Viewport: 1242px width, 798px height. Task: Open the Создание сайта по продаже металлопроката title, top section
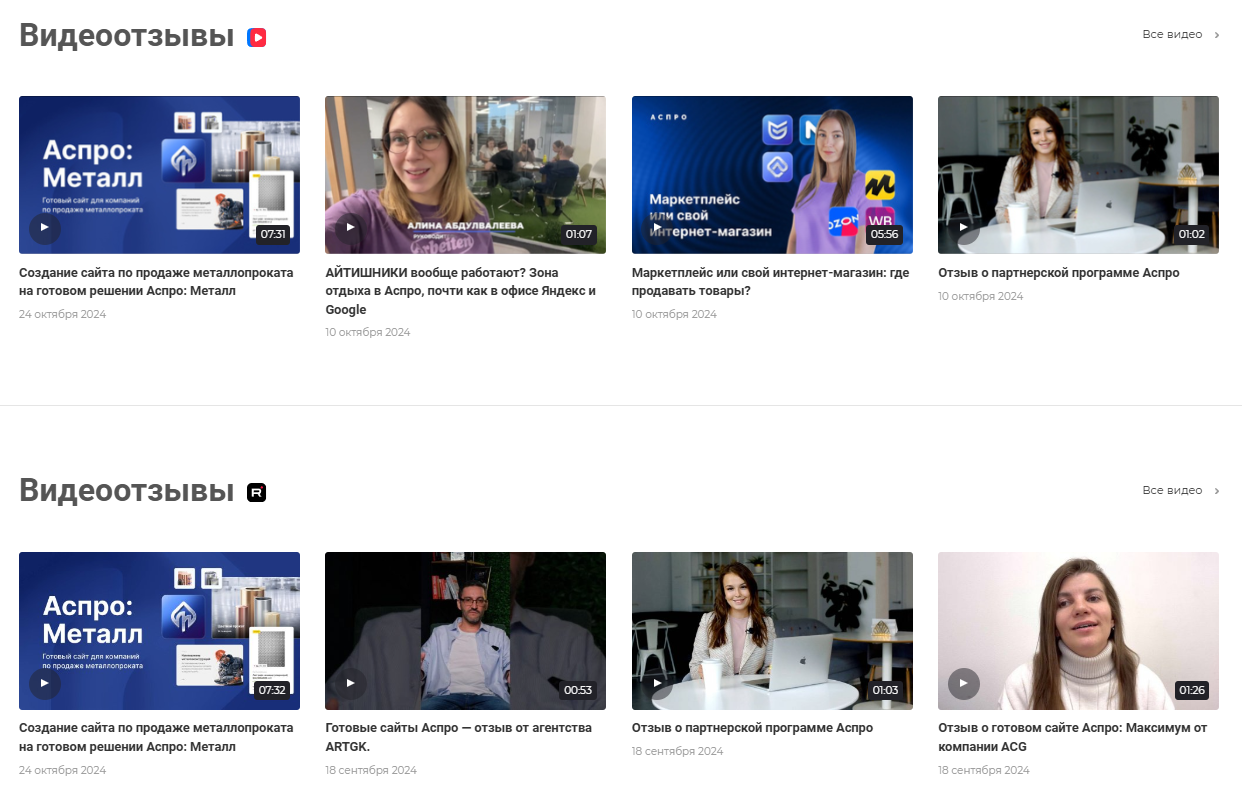click(x=156, y=282)
